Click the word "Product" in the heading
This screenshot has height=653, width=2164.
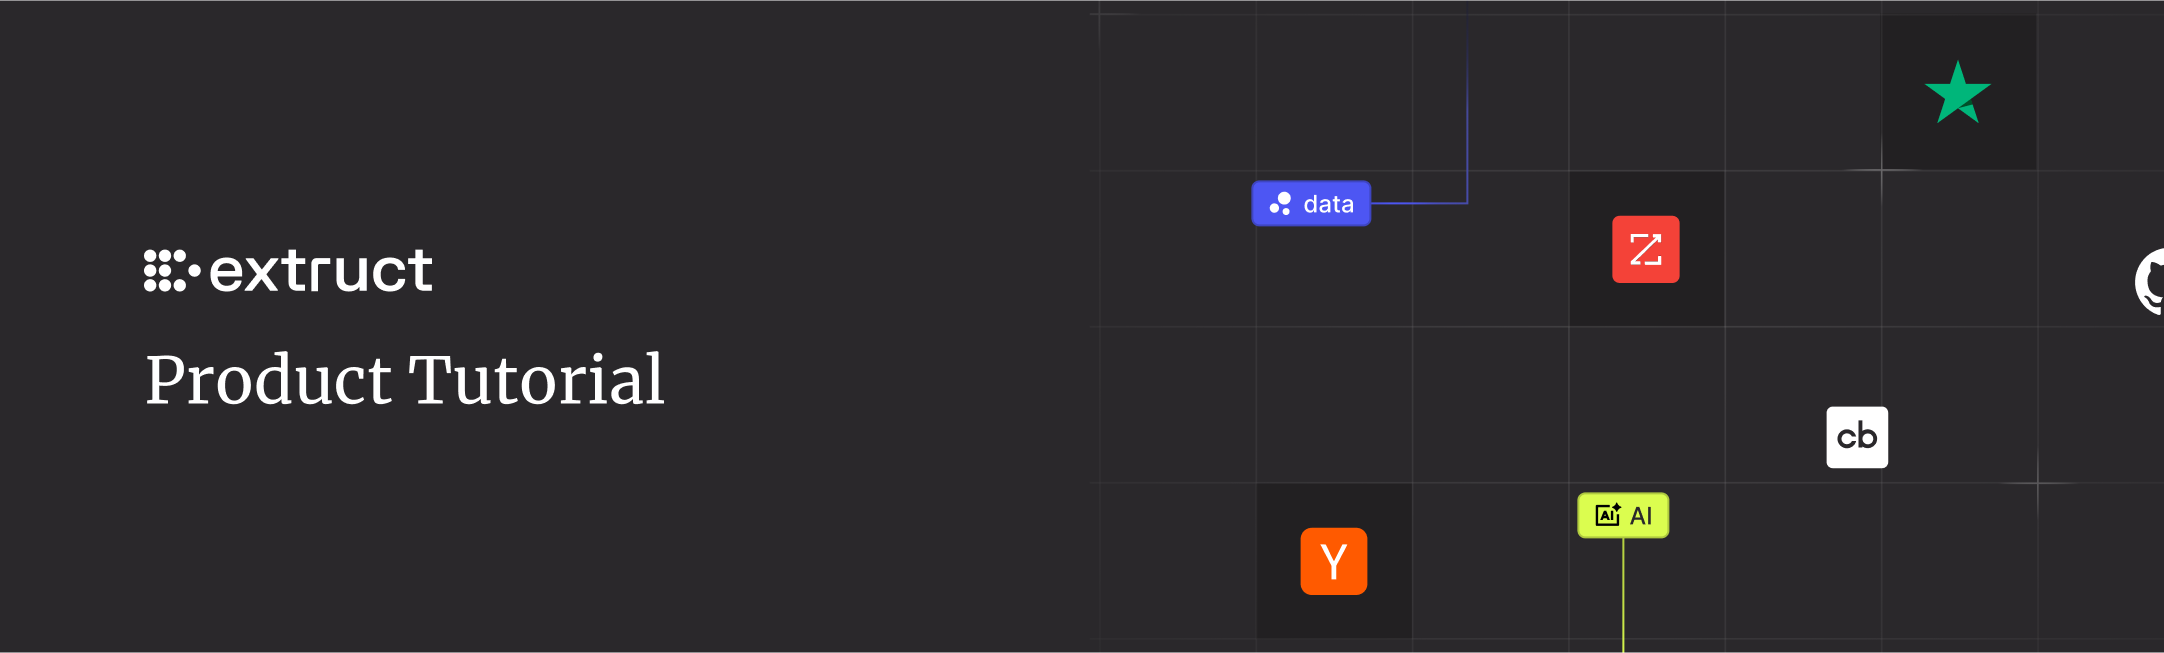point(268,381)
